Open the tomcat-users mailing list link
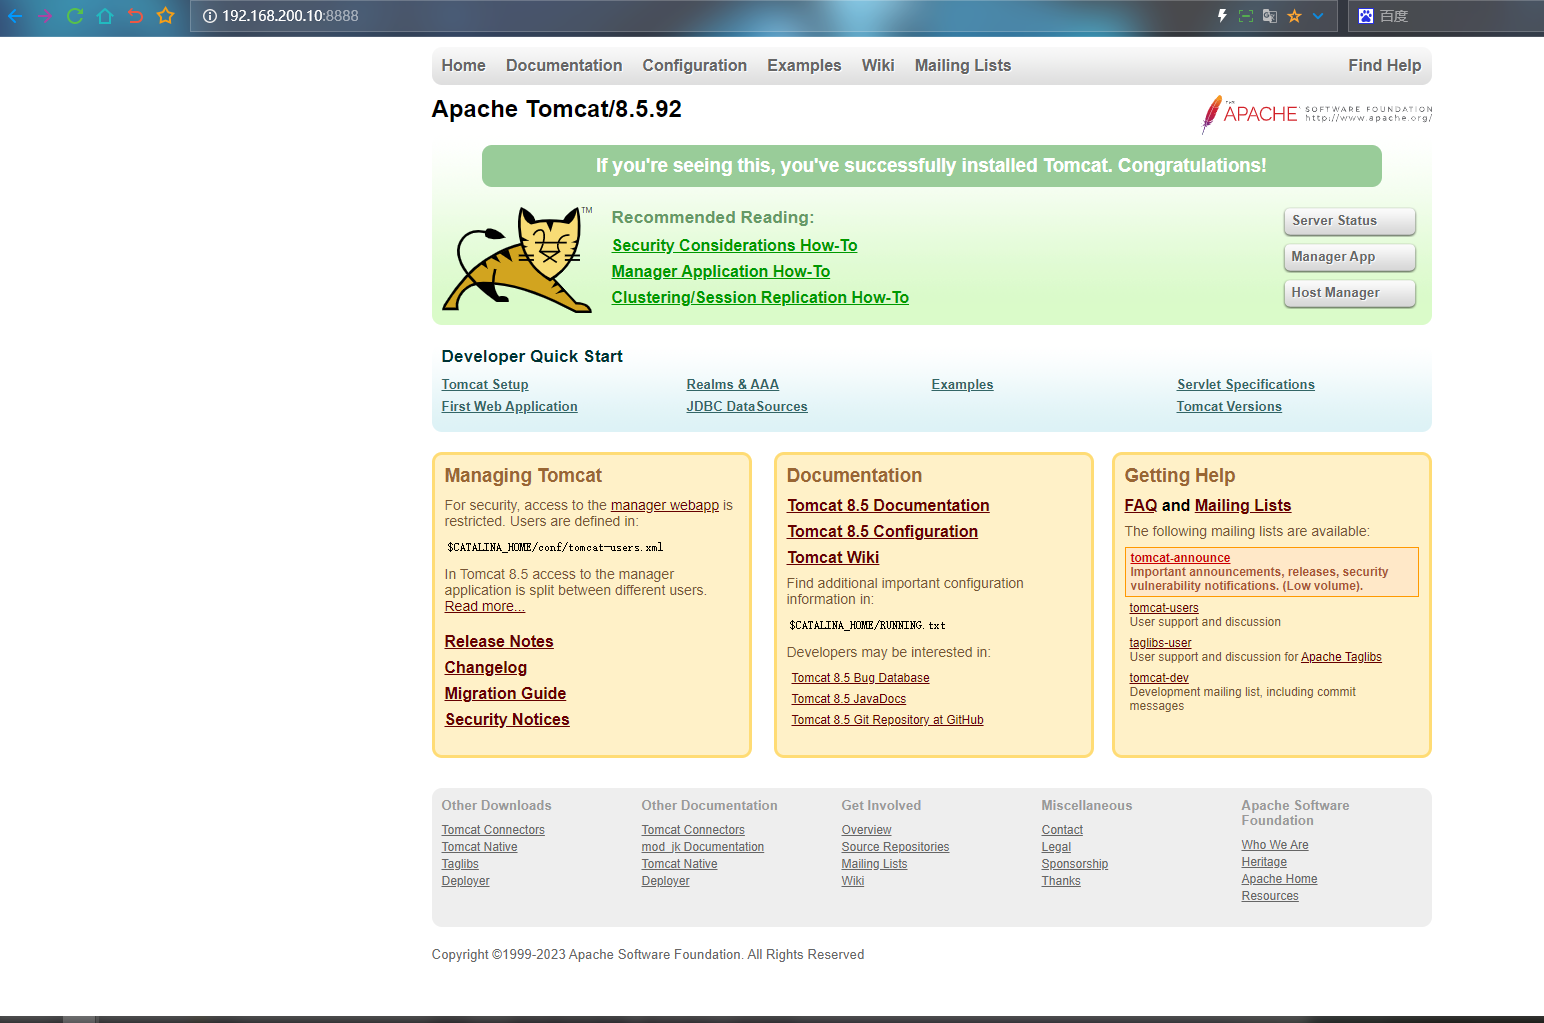The width and height of the screenshot is (1544, 1023). click(1164, 608)
